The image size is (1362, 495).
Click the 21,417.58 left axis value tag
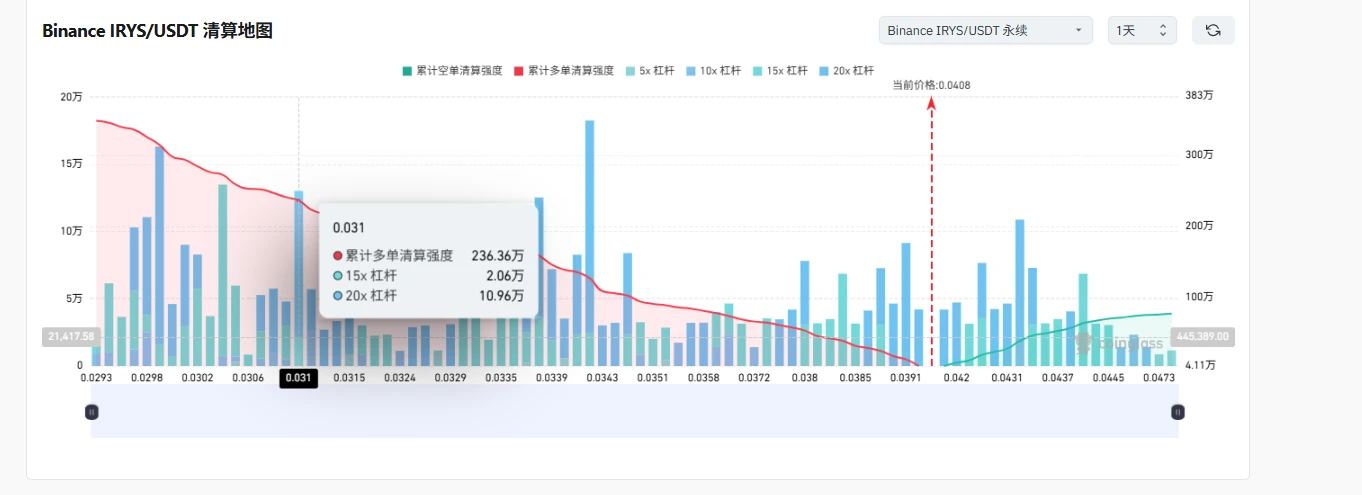(69, 336)
